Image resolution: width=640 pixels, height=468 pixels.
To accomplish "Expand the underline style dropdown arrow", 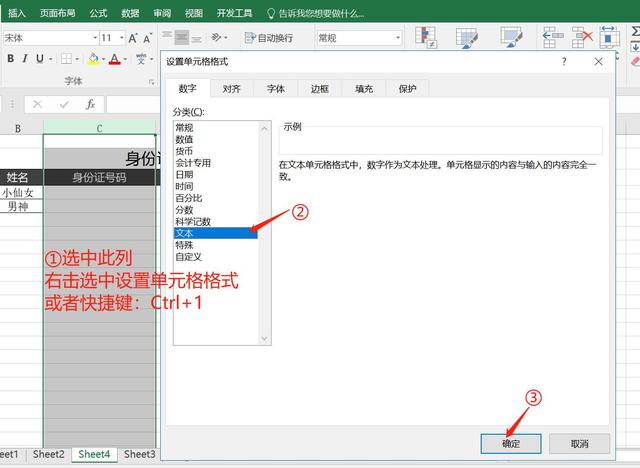I will click(51, 59).
